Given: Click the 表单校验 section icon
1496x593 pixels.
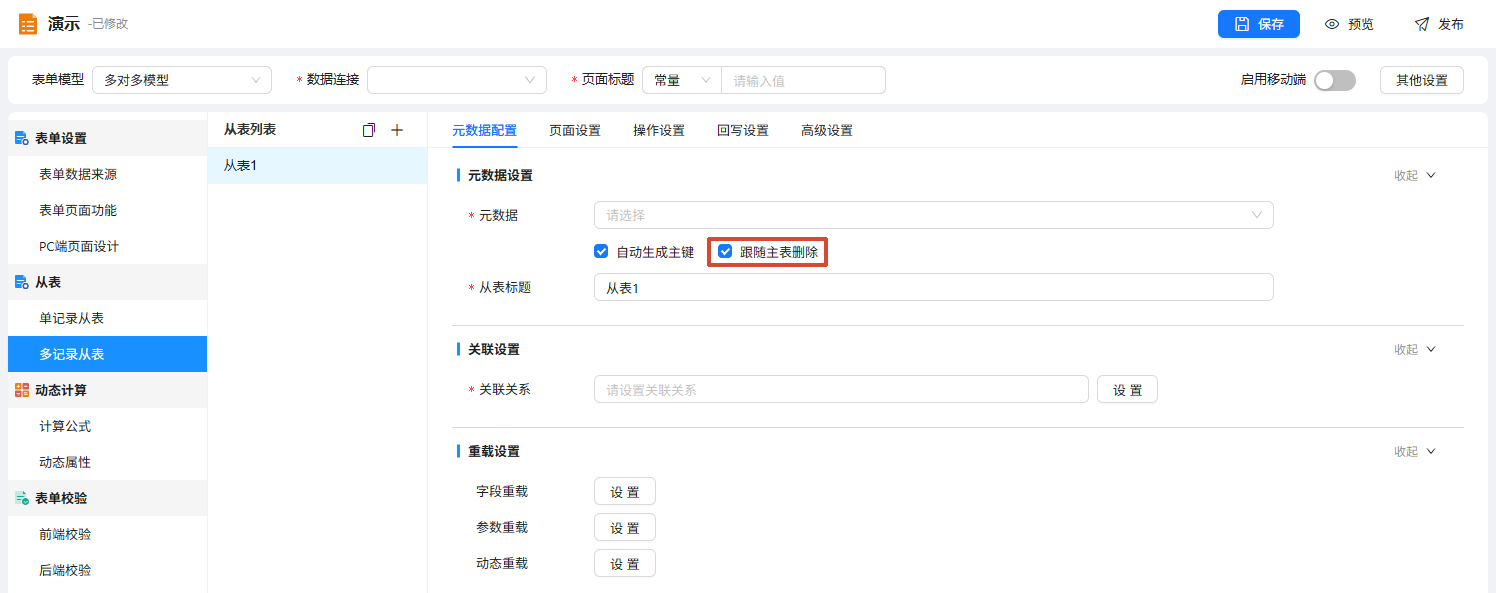Looking at the screenshot, I should pyautogui.click(x=22, y=498).
